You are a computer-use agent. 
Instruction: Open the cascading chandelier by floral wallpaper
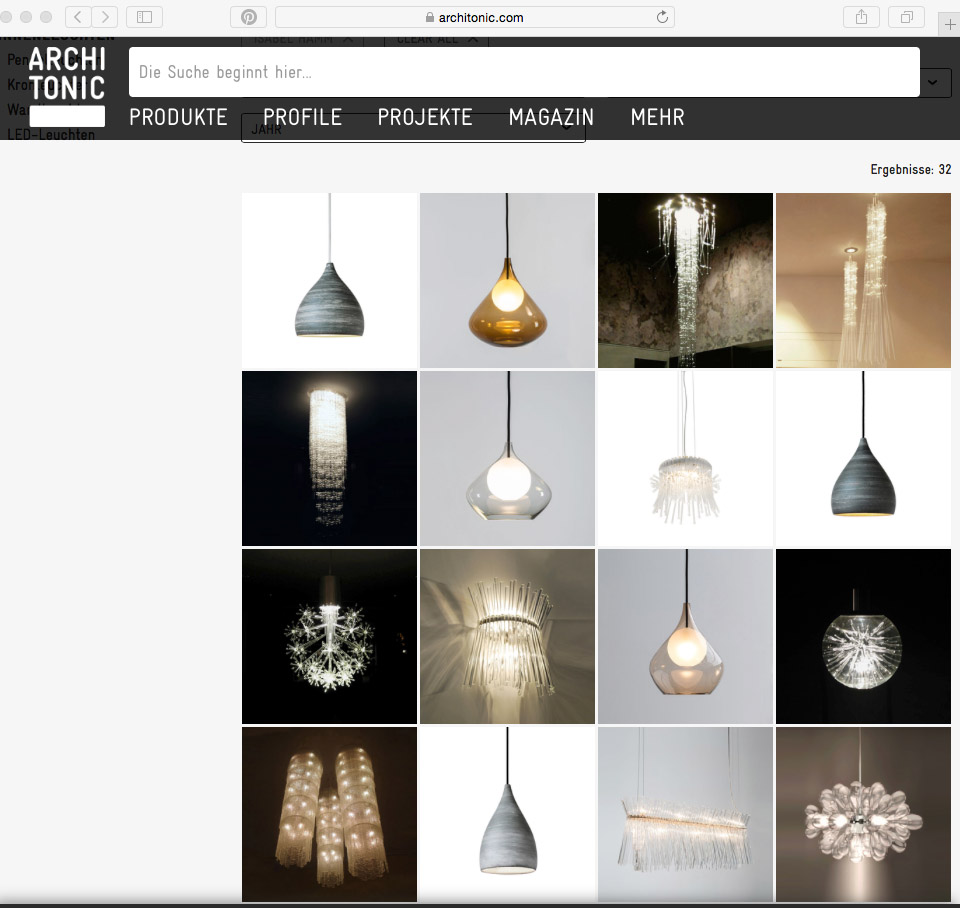pyautogui.click(x=686, y=280)
